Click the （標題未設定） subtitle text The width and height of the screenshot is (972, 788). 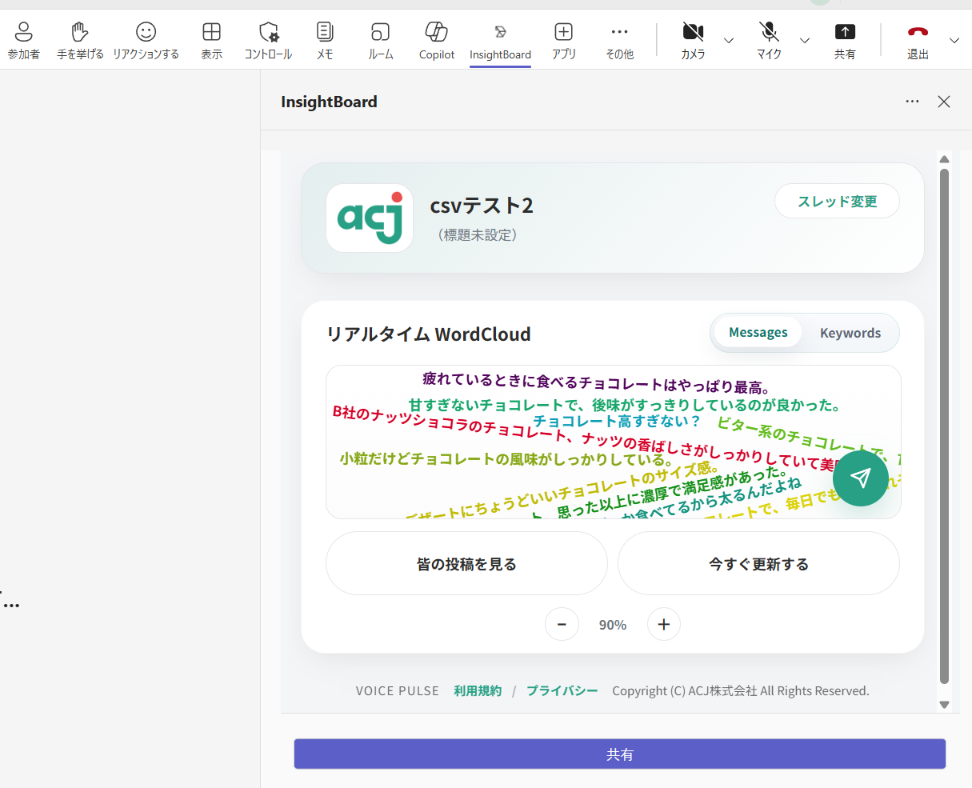tap(477, 235)
